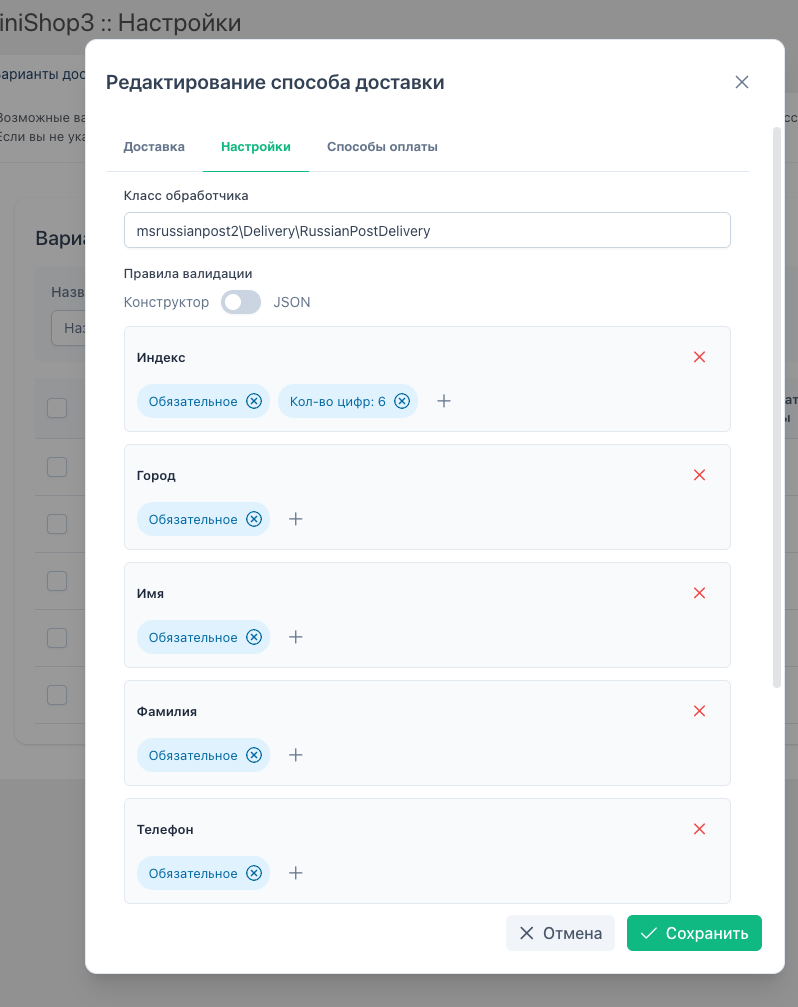The width and height of the screenshot is (798, 1007).
Task: Remove the Обязательное rule from Город
Action: (254, 519)
